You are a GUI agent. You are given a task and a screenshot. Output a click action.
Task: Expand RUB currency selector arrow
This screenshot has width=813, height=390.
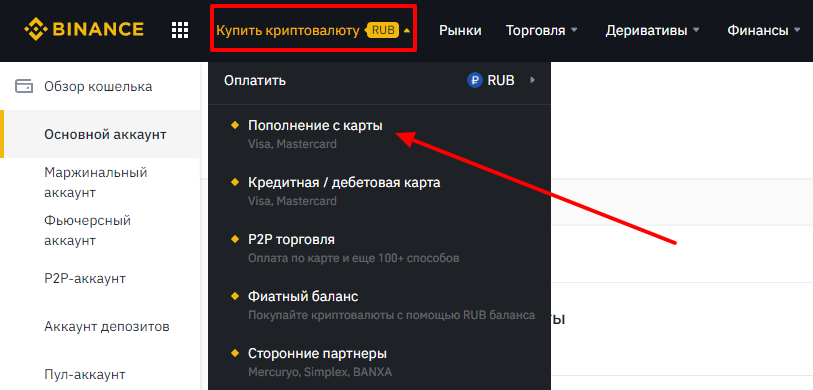[532, 80]
